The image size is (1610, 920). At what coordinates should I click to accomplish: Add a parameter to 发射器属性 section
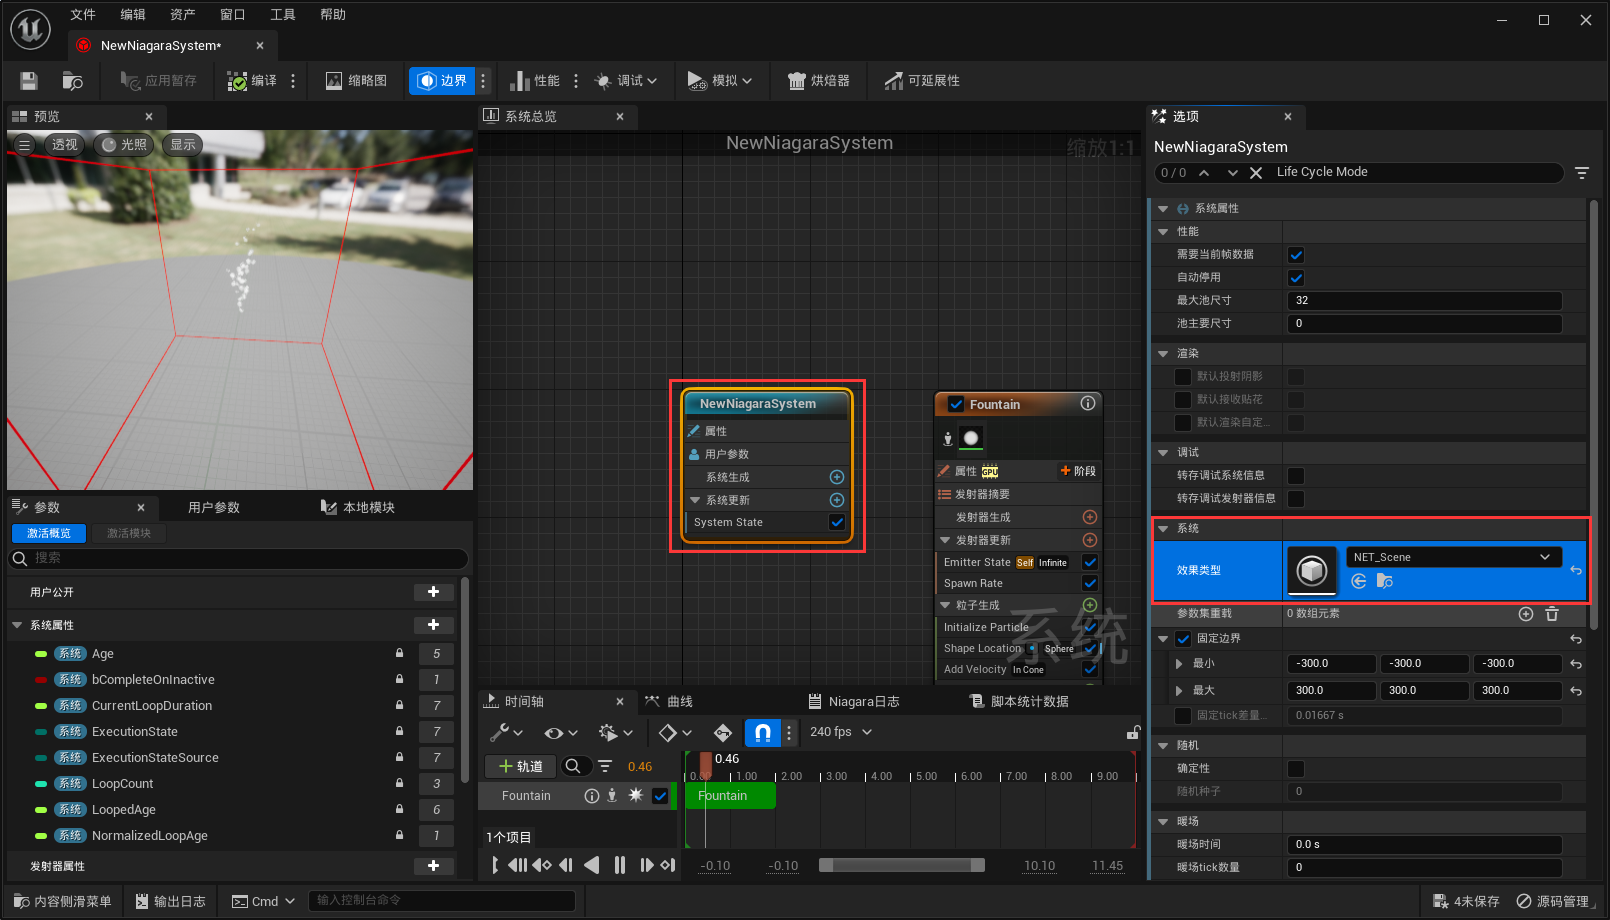tap(434, 866)
